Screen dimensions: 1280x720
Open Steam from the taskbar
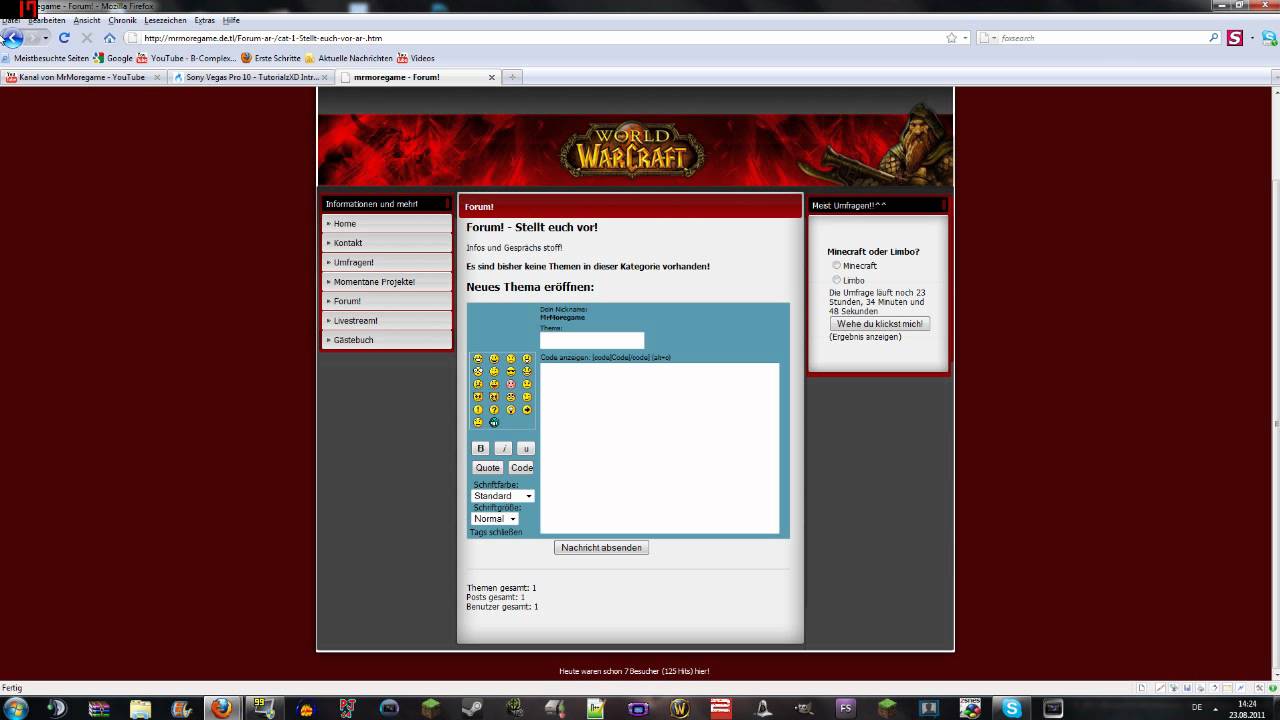473,708
